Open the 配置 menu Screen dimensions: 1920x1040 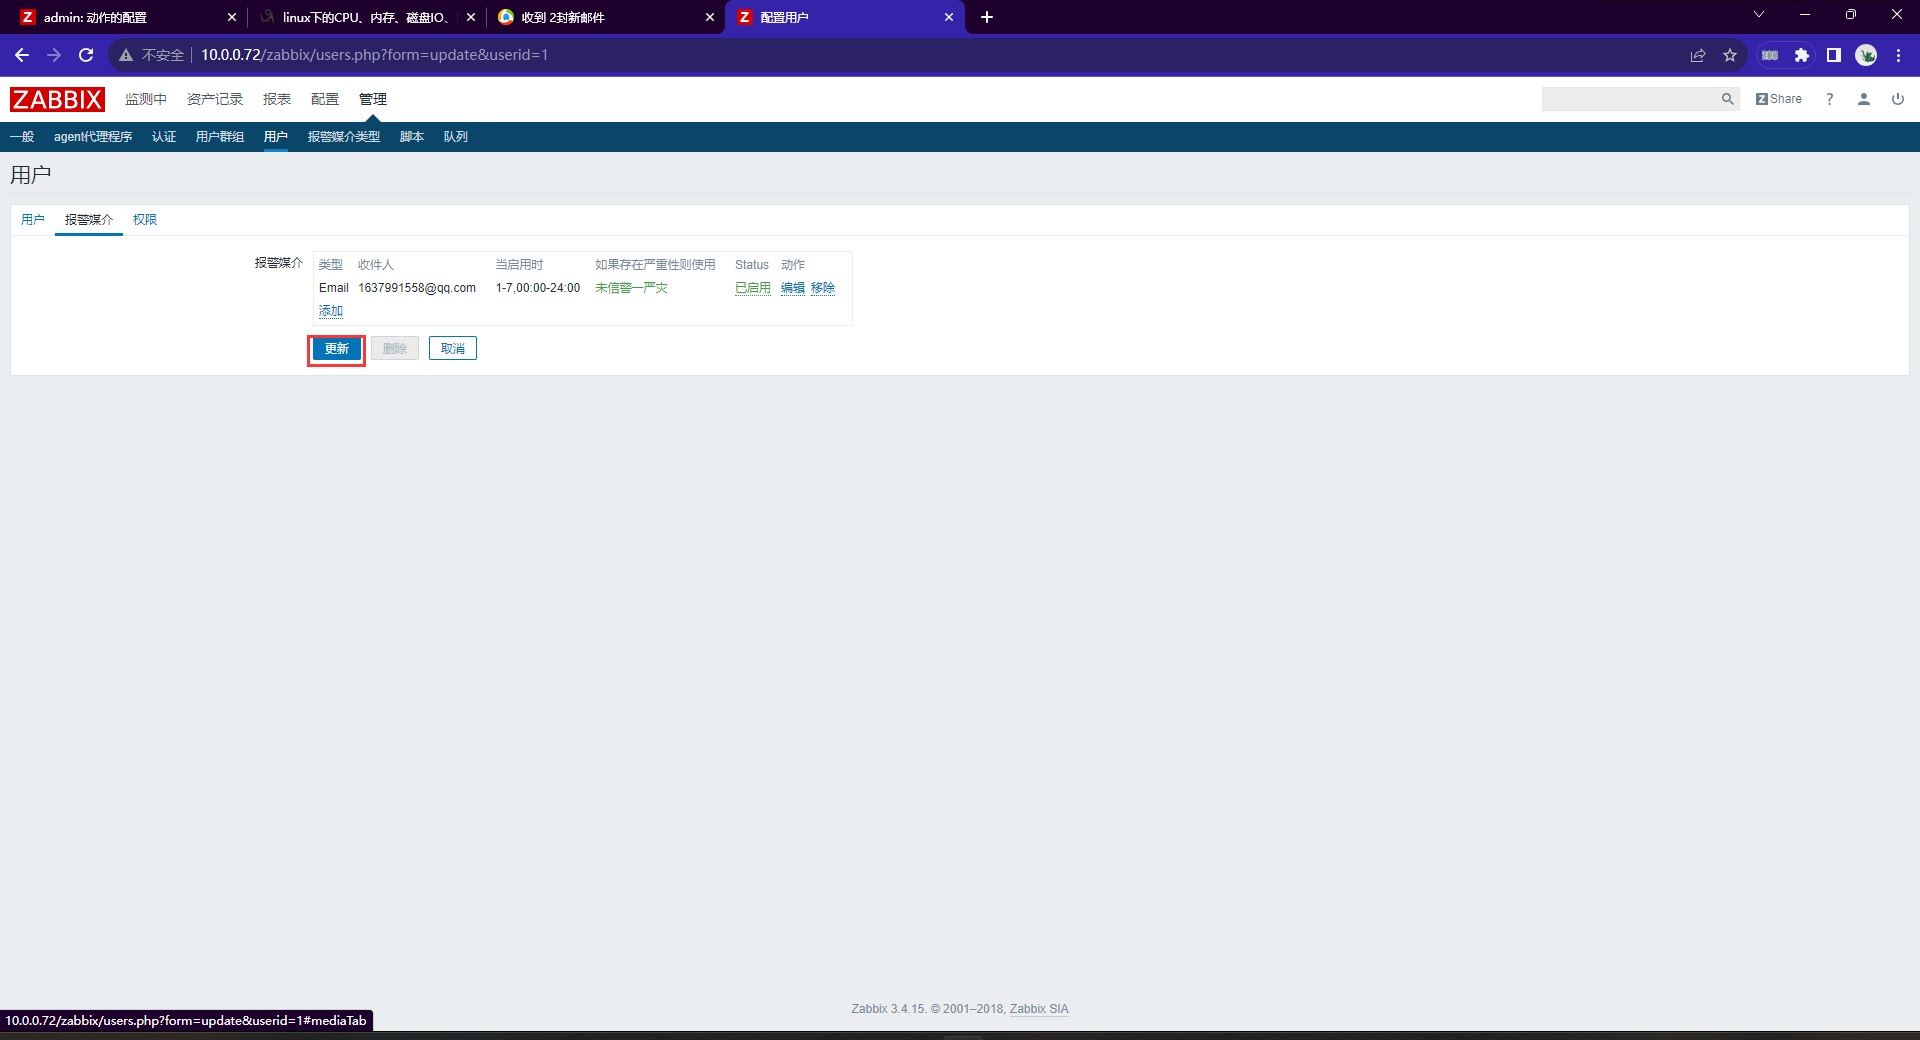coord(325,99)
